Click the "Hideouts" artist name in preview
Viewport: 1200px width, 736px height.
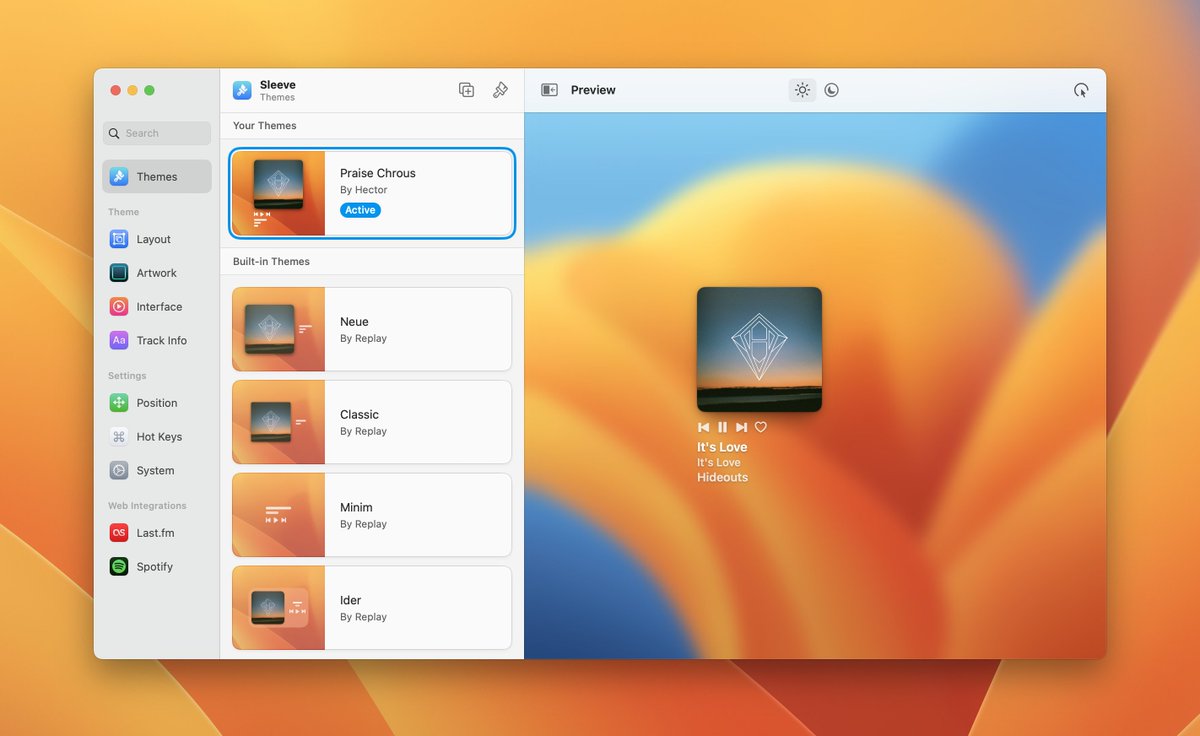point(722,477)
